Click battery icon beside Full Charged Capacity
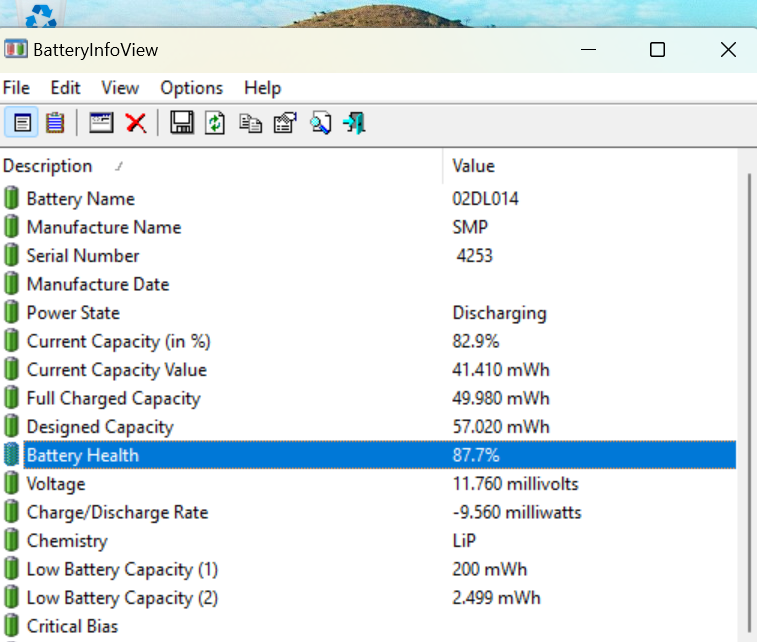The image size is (757, 642). tap(12, 398)
